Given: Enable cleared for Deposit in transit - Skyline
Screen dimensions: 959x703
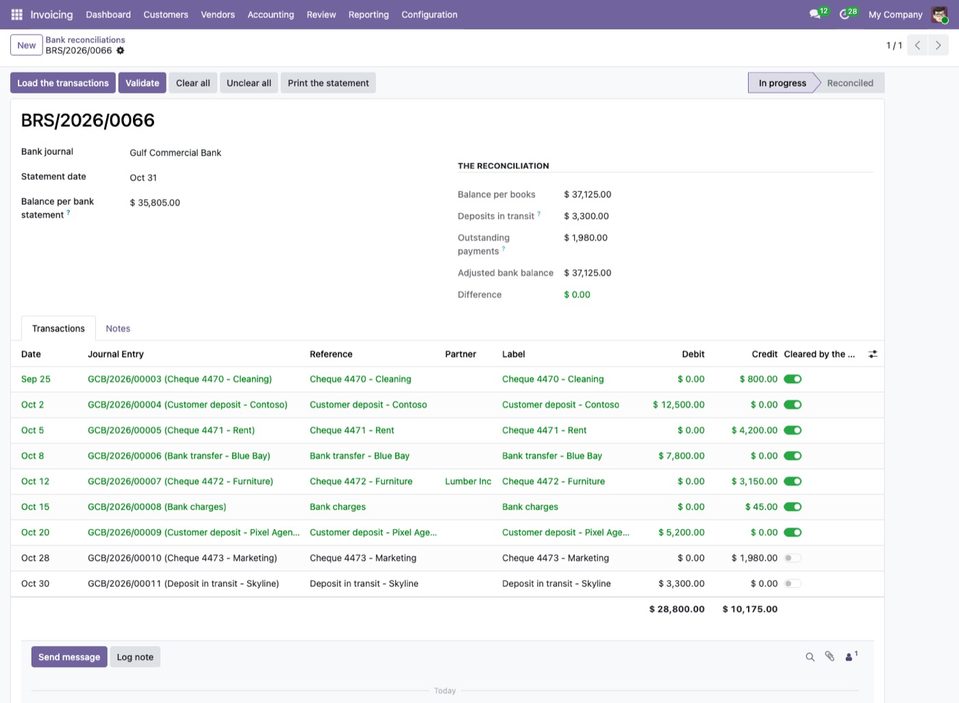Looking at the screenshot, I should pyautogui.click(x=793, y=584).
